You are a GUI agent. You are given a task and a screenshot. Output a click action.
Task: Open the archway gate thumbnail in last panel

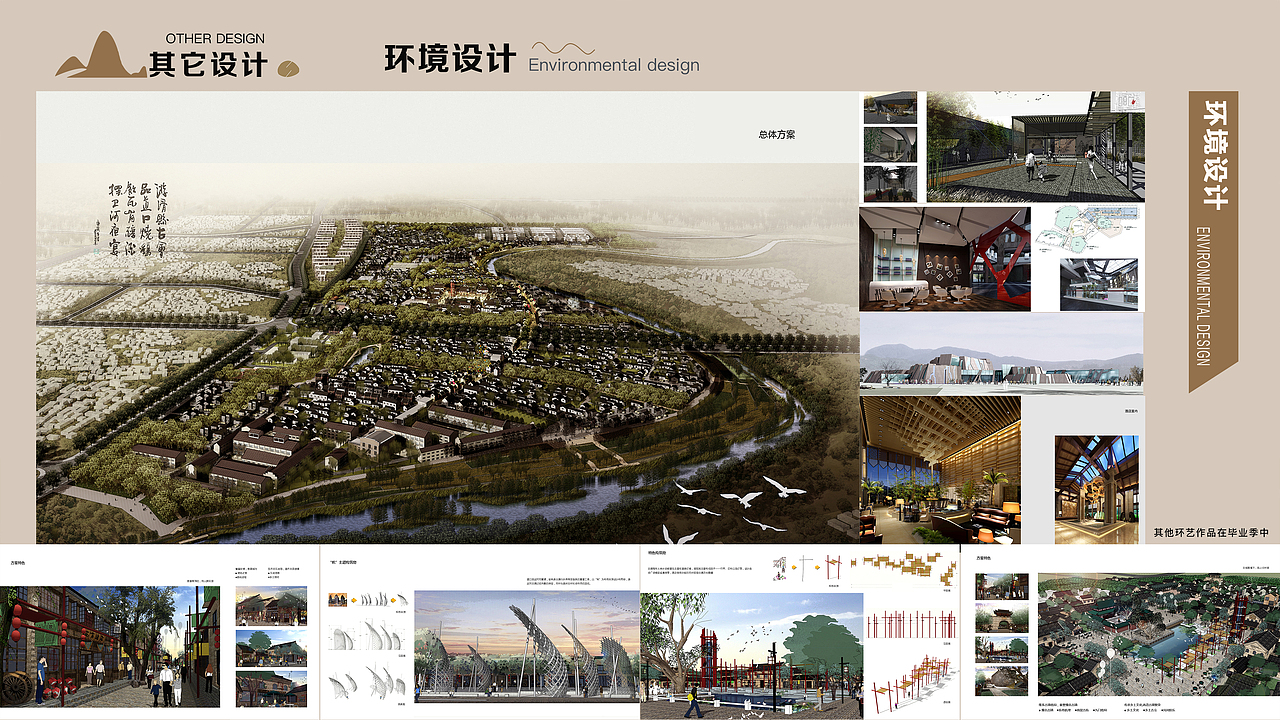point(1002,618)
